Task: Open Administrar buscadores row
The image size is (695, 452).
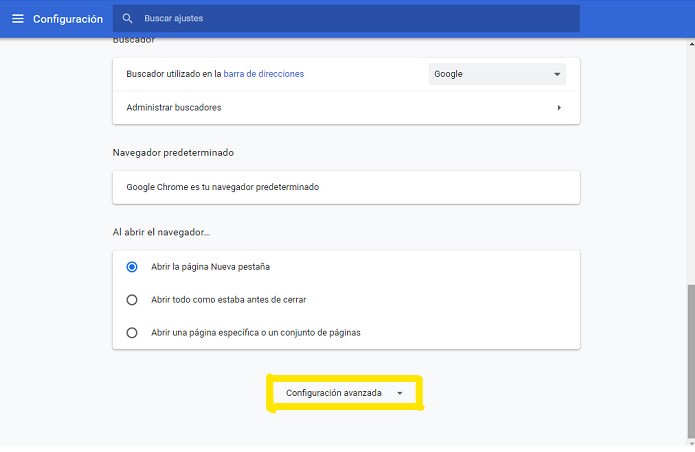Action: [346, 108]
